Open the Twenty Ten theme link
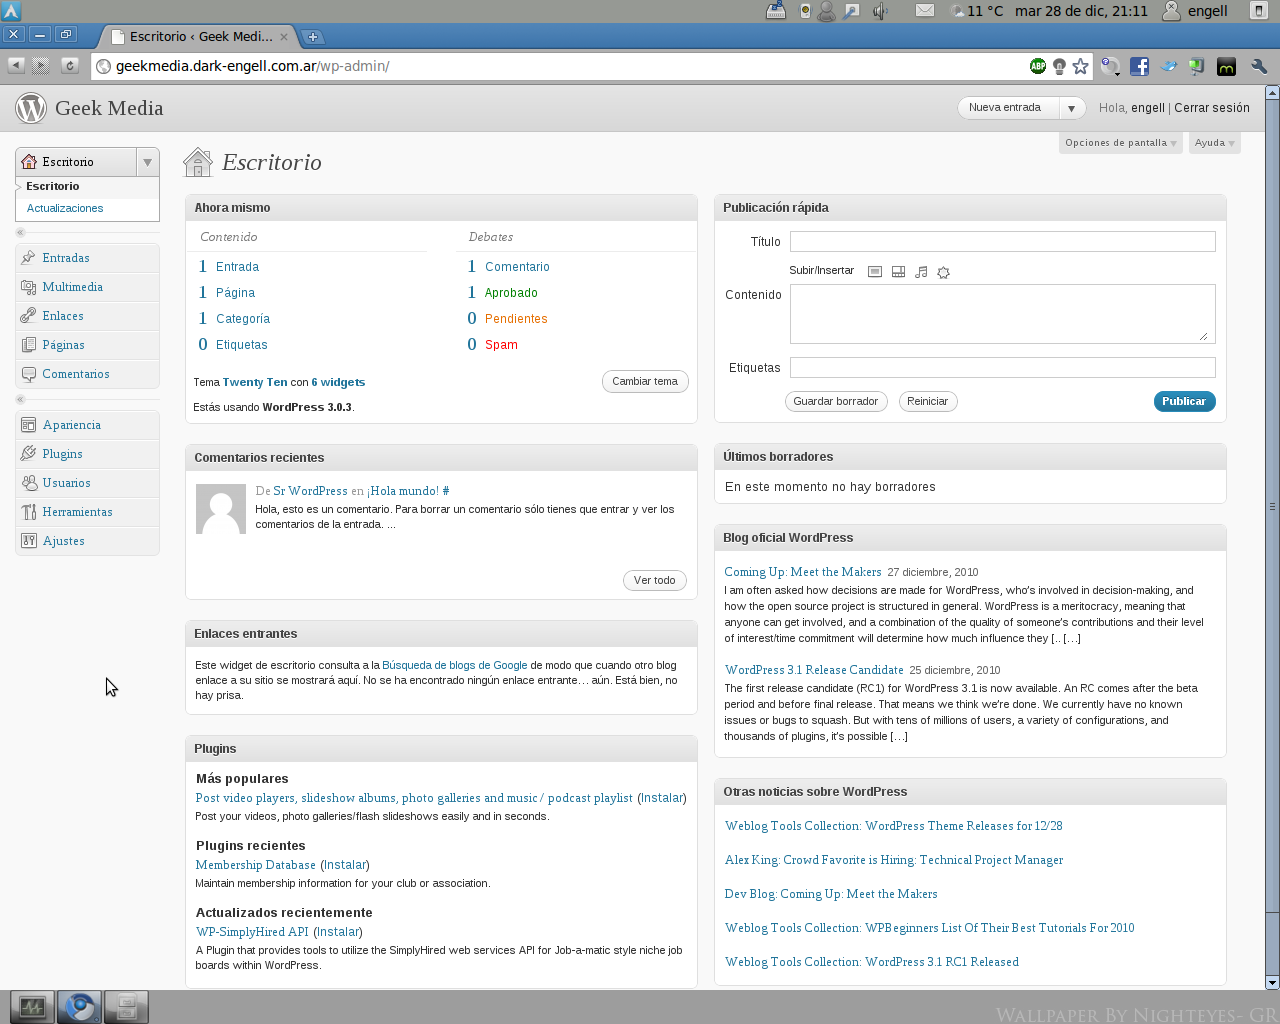 pyautogui.click(x=255, y=382)
